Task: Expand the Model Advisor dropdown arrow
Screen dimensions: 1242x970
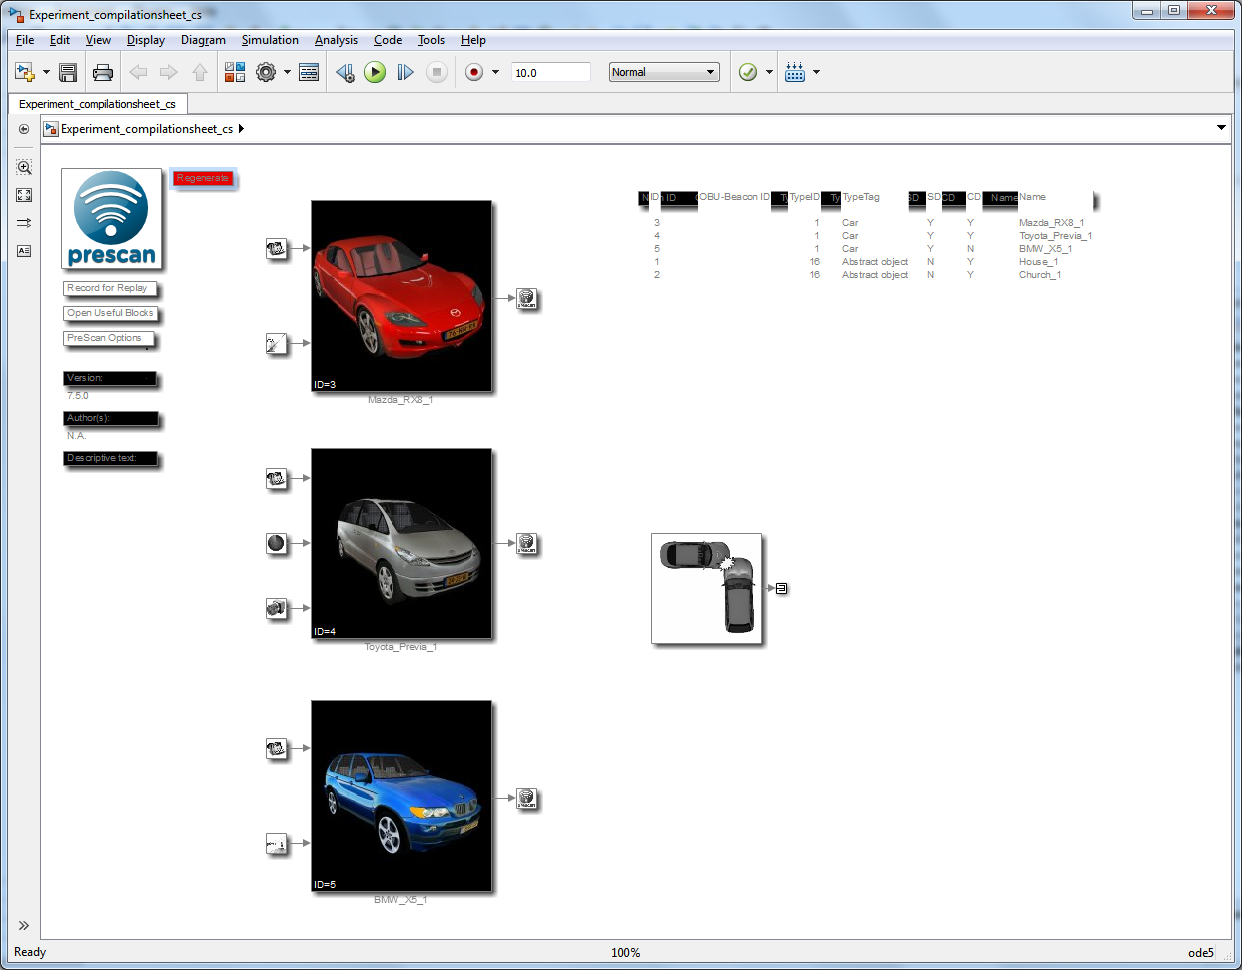Action: click(769, 72)
